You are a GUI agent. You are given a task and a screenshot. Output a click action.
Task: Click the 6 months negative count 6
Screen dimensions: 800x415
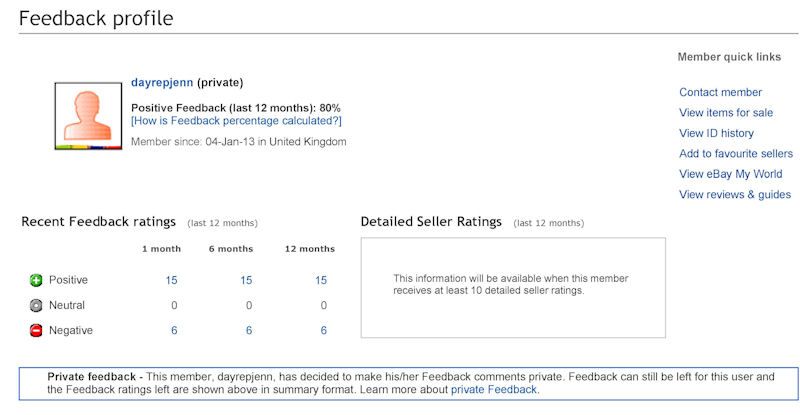point(249,331)
